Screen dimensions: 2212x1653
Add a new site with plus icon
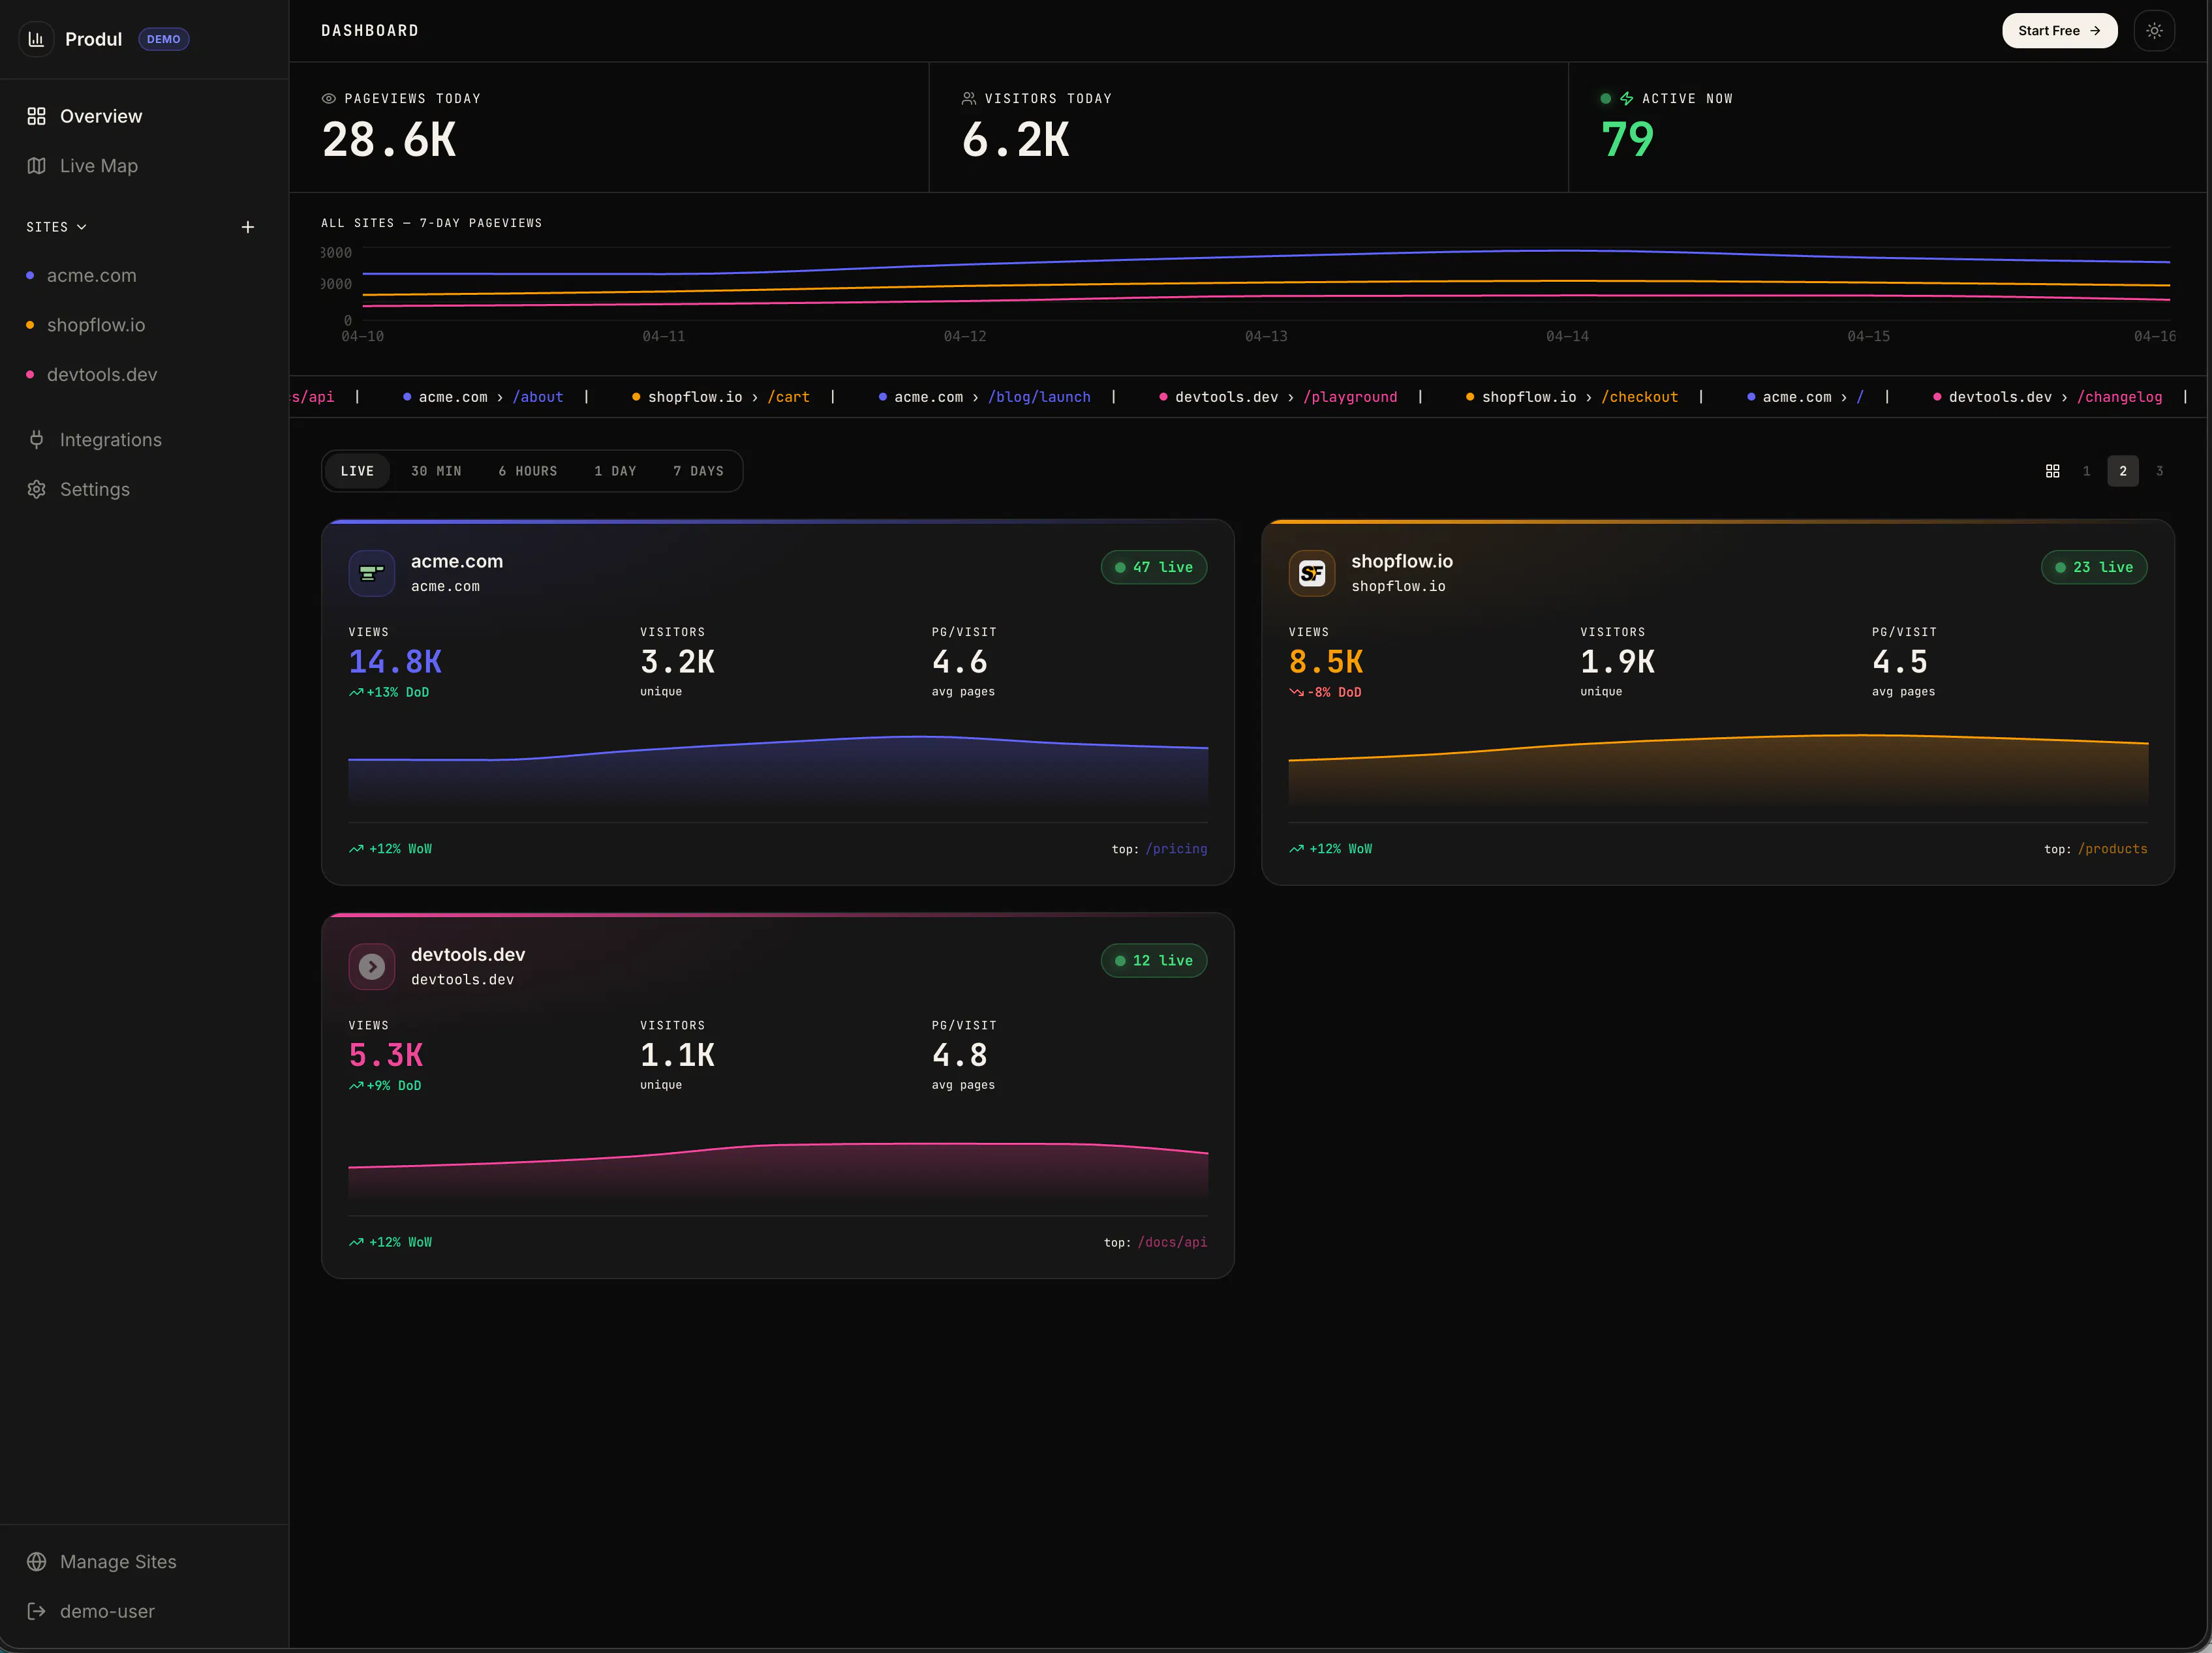[248, 227]
